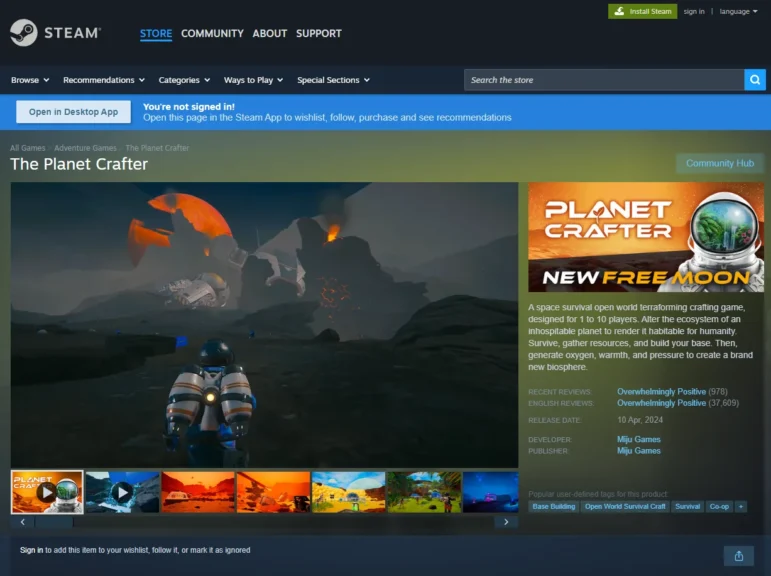Open the Browse dropdown menu
This screenshot has width=771, height=576.
(x=30, y=80)
